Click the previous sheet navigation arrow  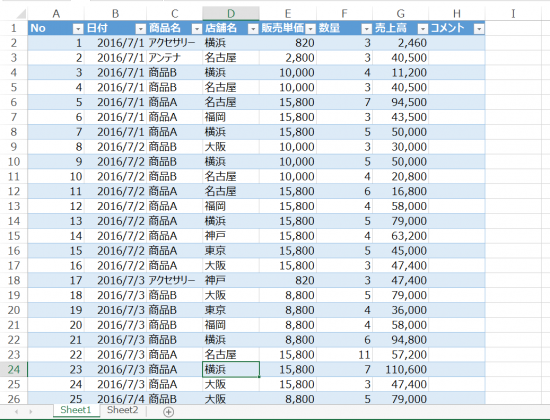16,412
